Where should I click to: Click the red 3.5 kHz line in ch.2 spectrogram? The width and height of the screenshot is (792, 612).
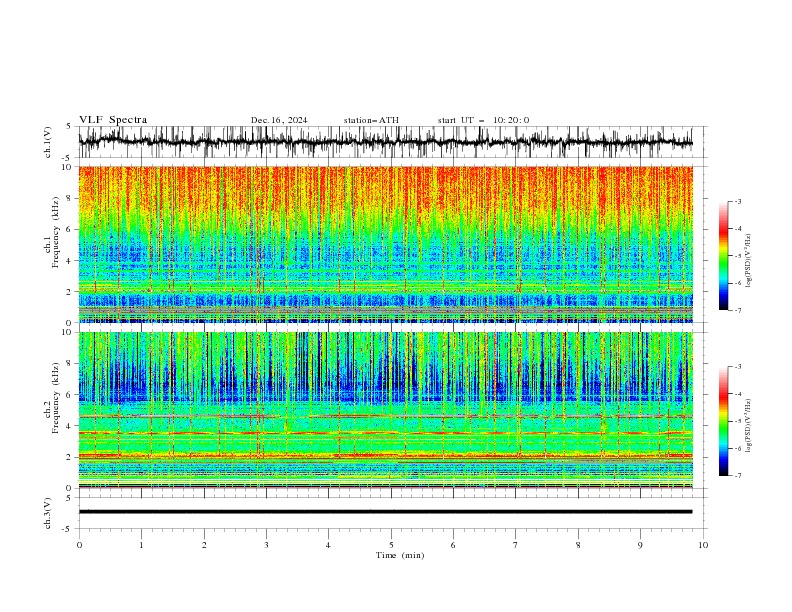tap(385, 433)
